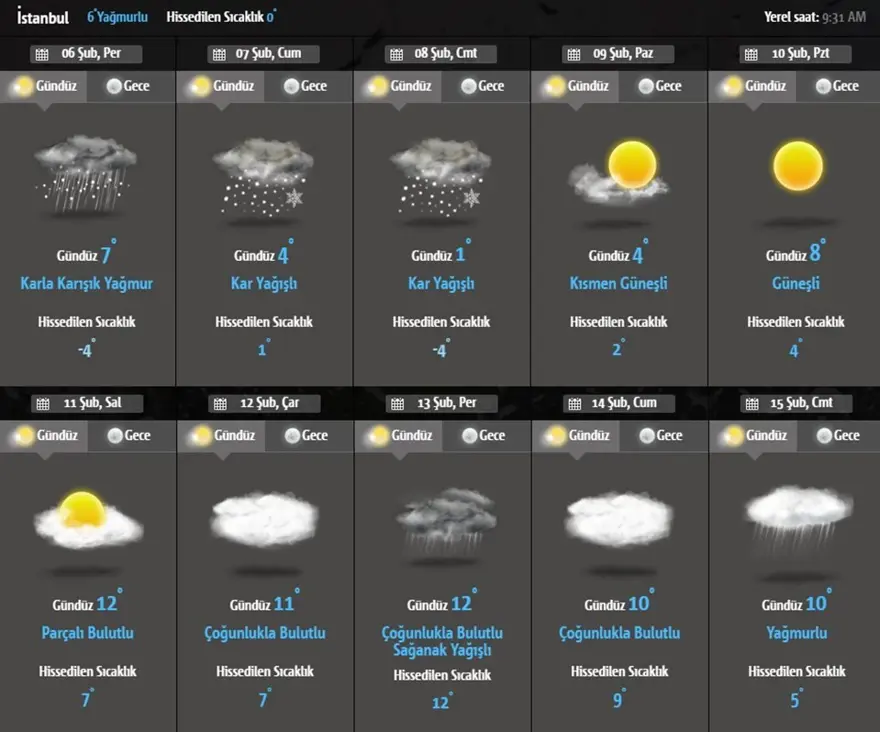Select Gündüz tab for 09 Şub
This screenshot has width=880, height=732.
[575, 86]
